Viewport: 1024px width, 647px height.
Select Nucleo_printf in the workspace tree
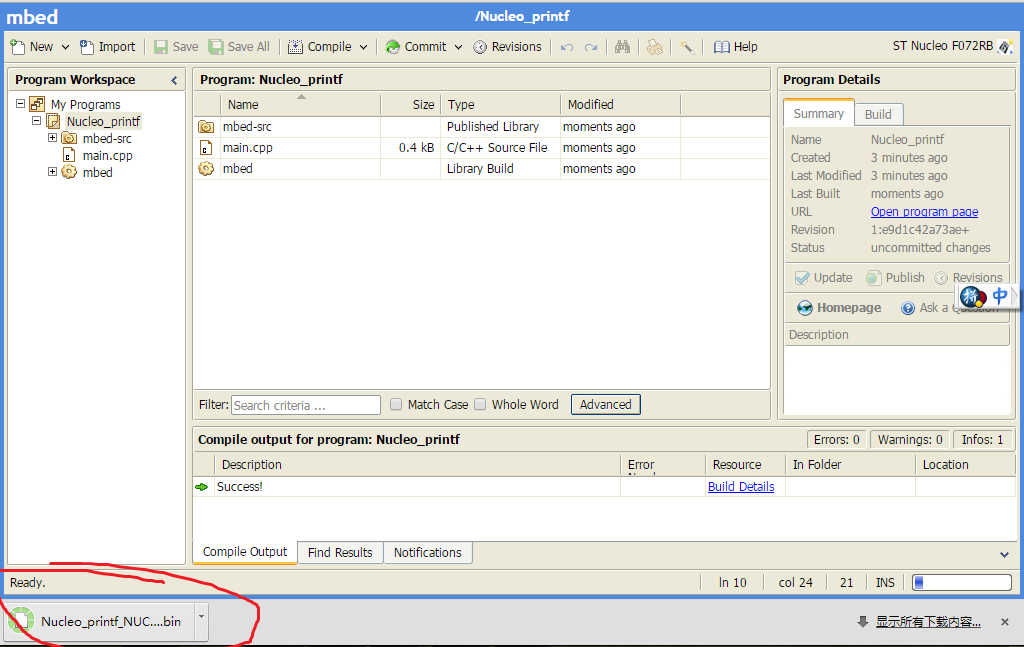(103, 121)
